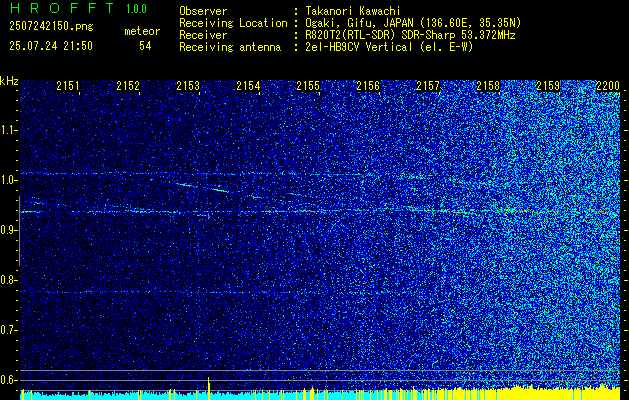Click the 0.6 kHz axis label
629x400 pixels.
click(9, 380)
